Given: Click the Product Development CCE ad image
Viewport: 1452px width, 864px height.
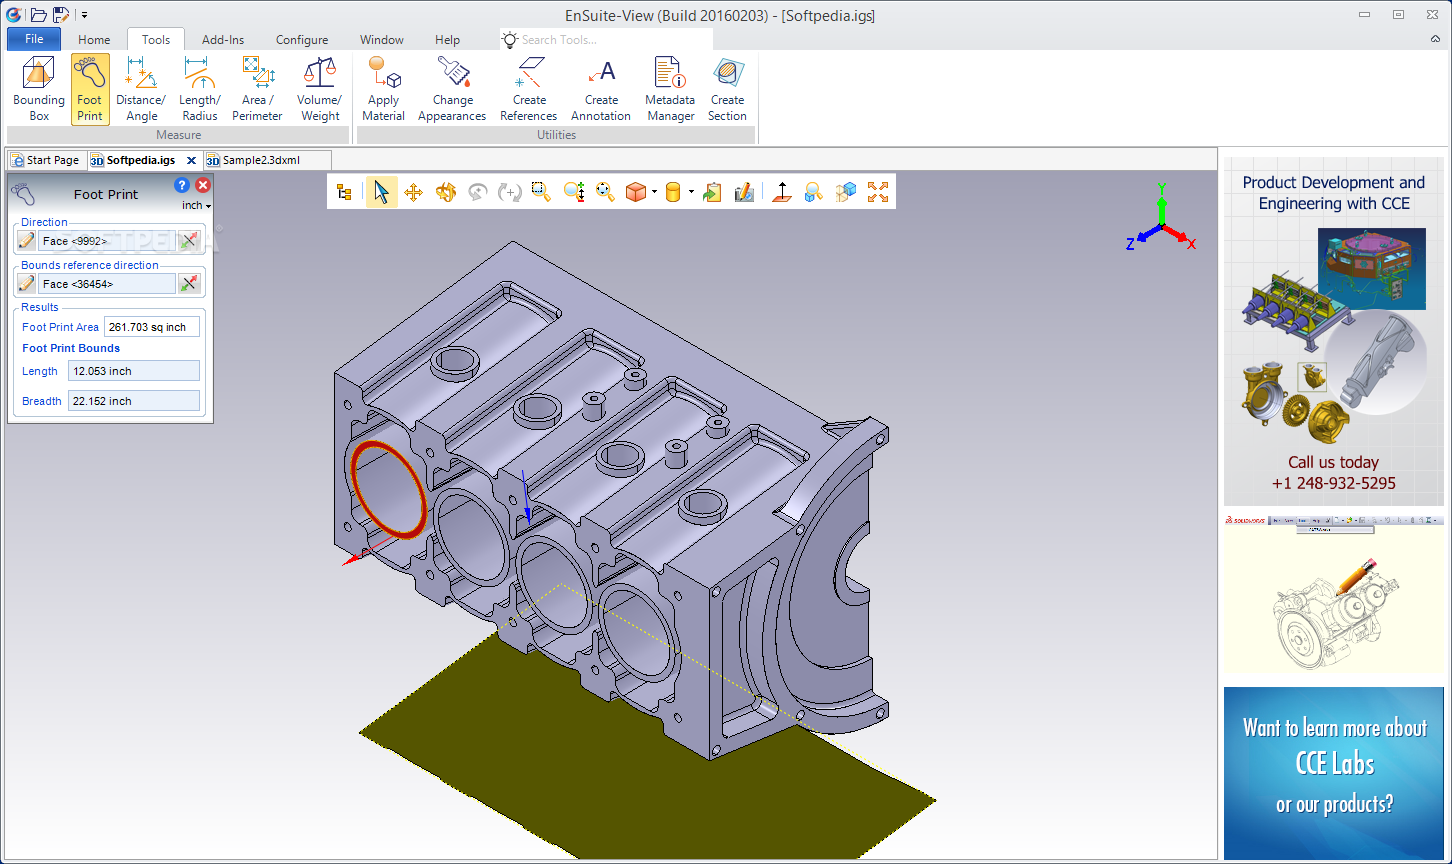Looking at the screenshot, I should coord(1334,331).
